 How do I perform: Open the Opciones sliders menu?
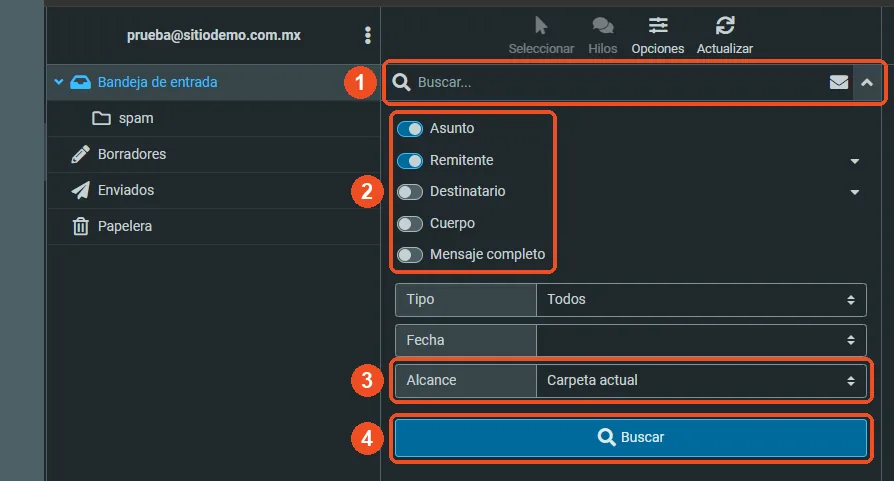click(657, 35)
